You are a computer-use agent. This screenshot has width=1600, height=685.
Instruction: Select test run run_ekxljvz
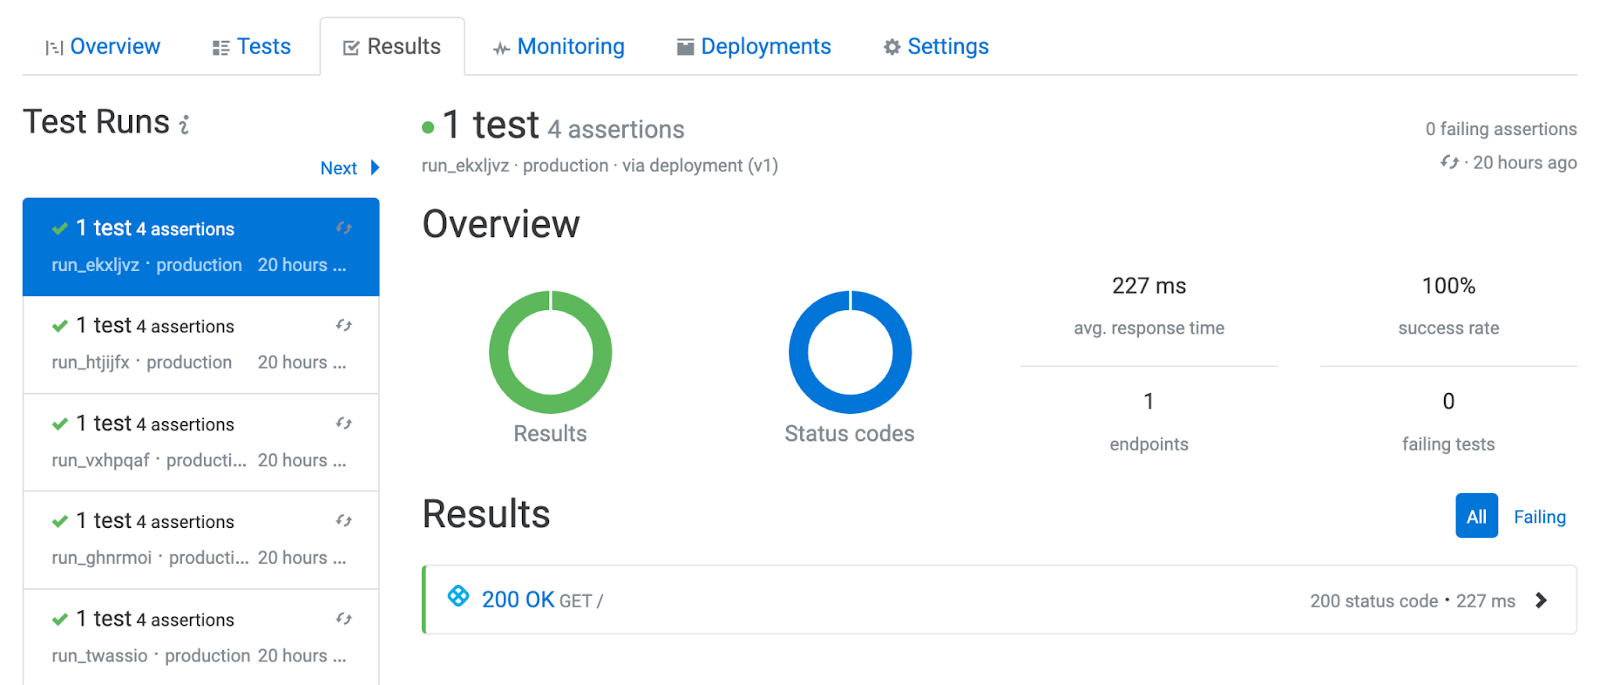(201, 247)
